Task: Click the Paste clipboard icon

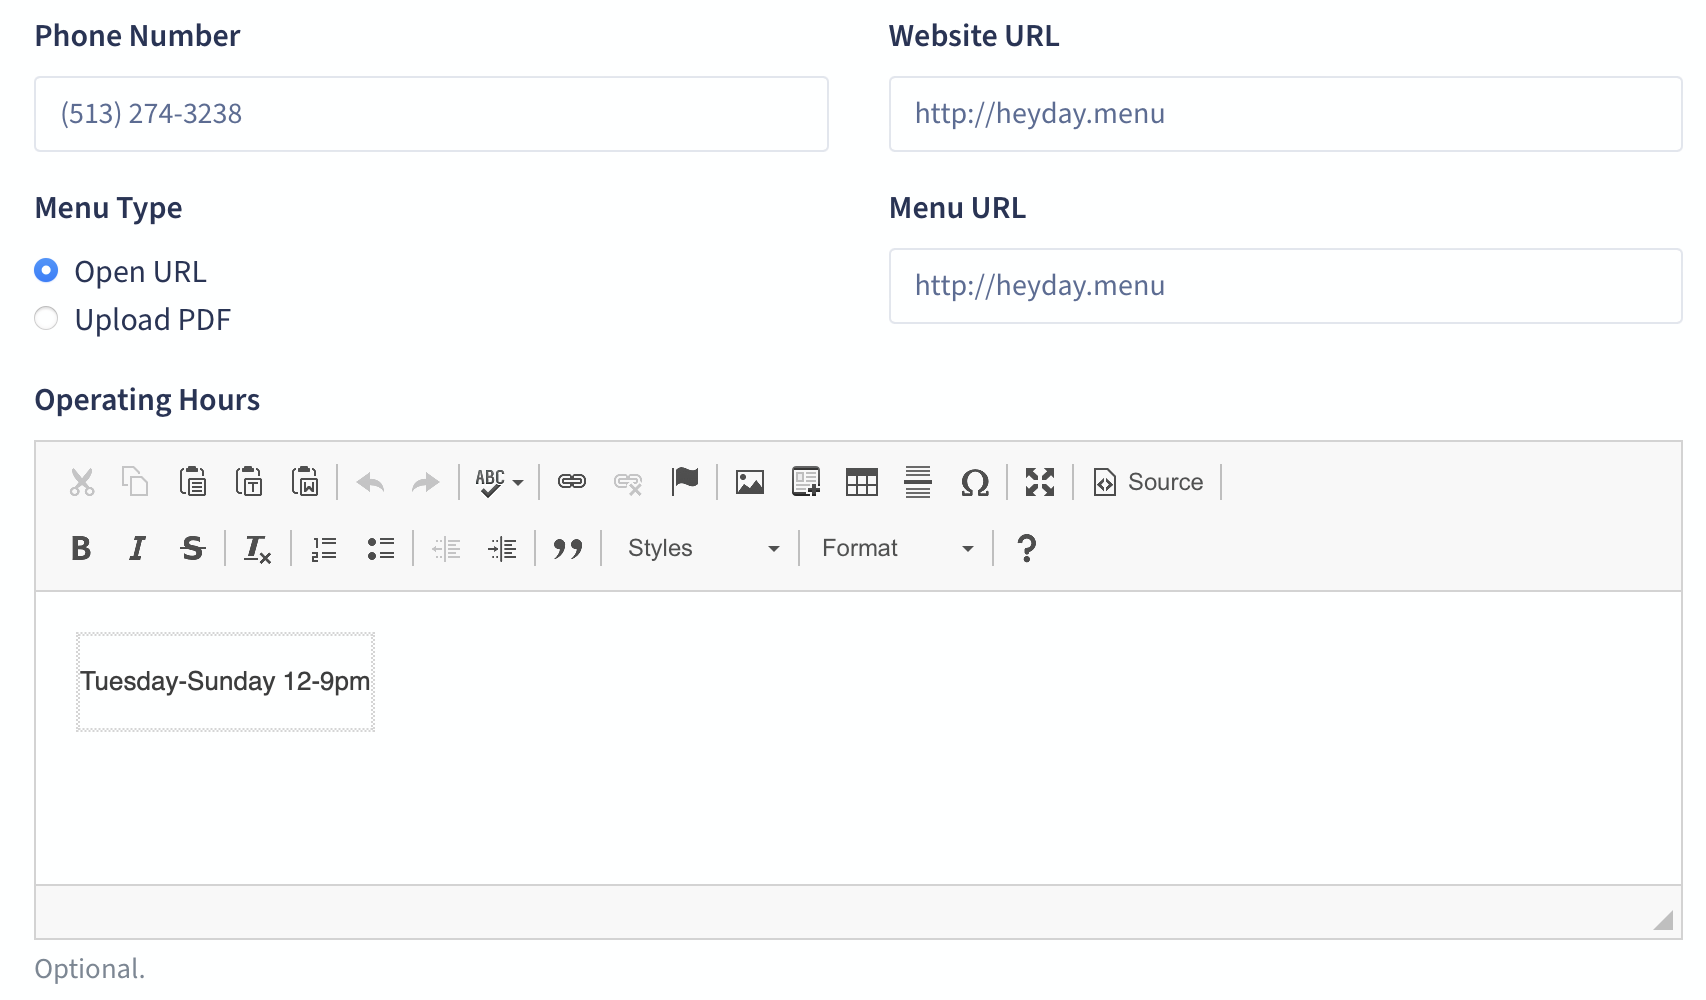Action: pos(193,482)
